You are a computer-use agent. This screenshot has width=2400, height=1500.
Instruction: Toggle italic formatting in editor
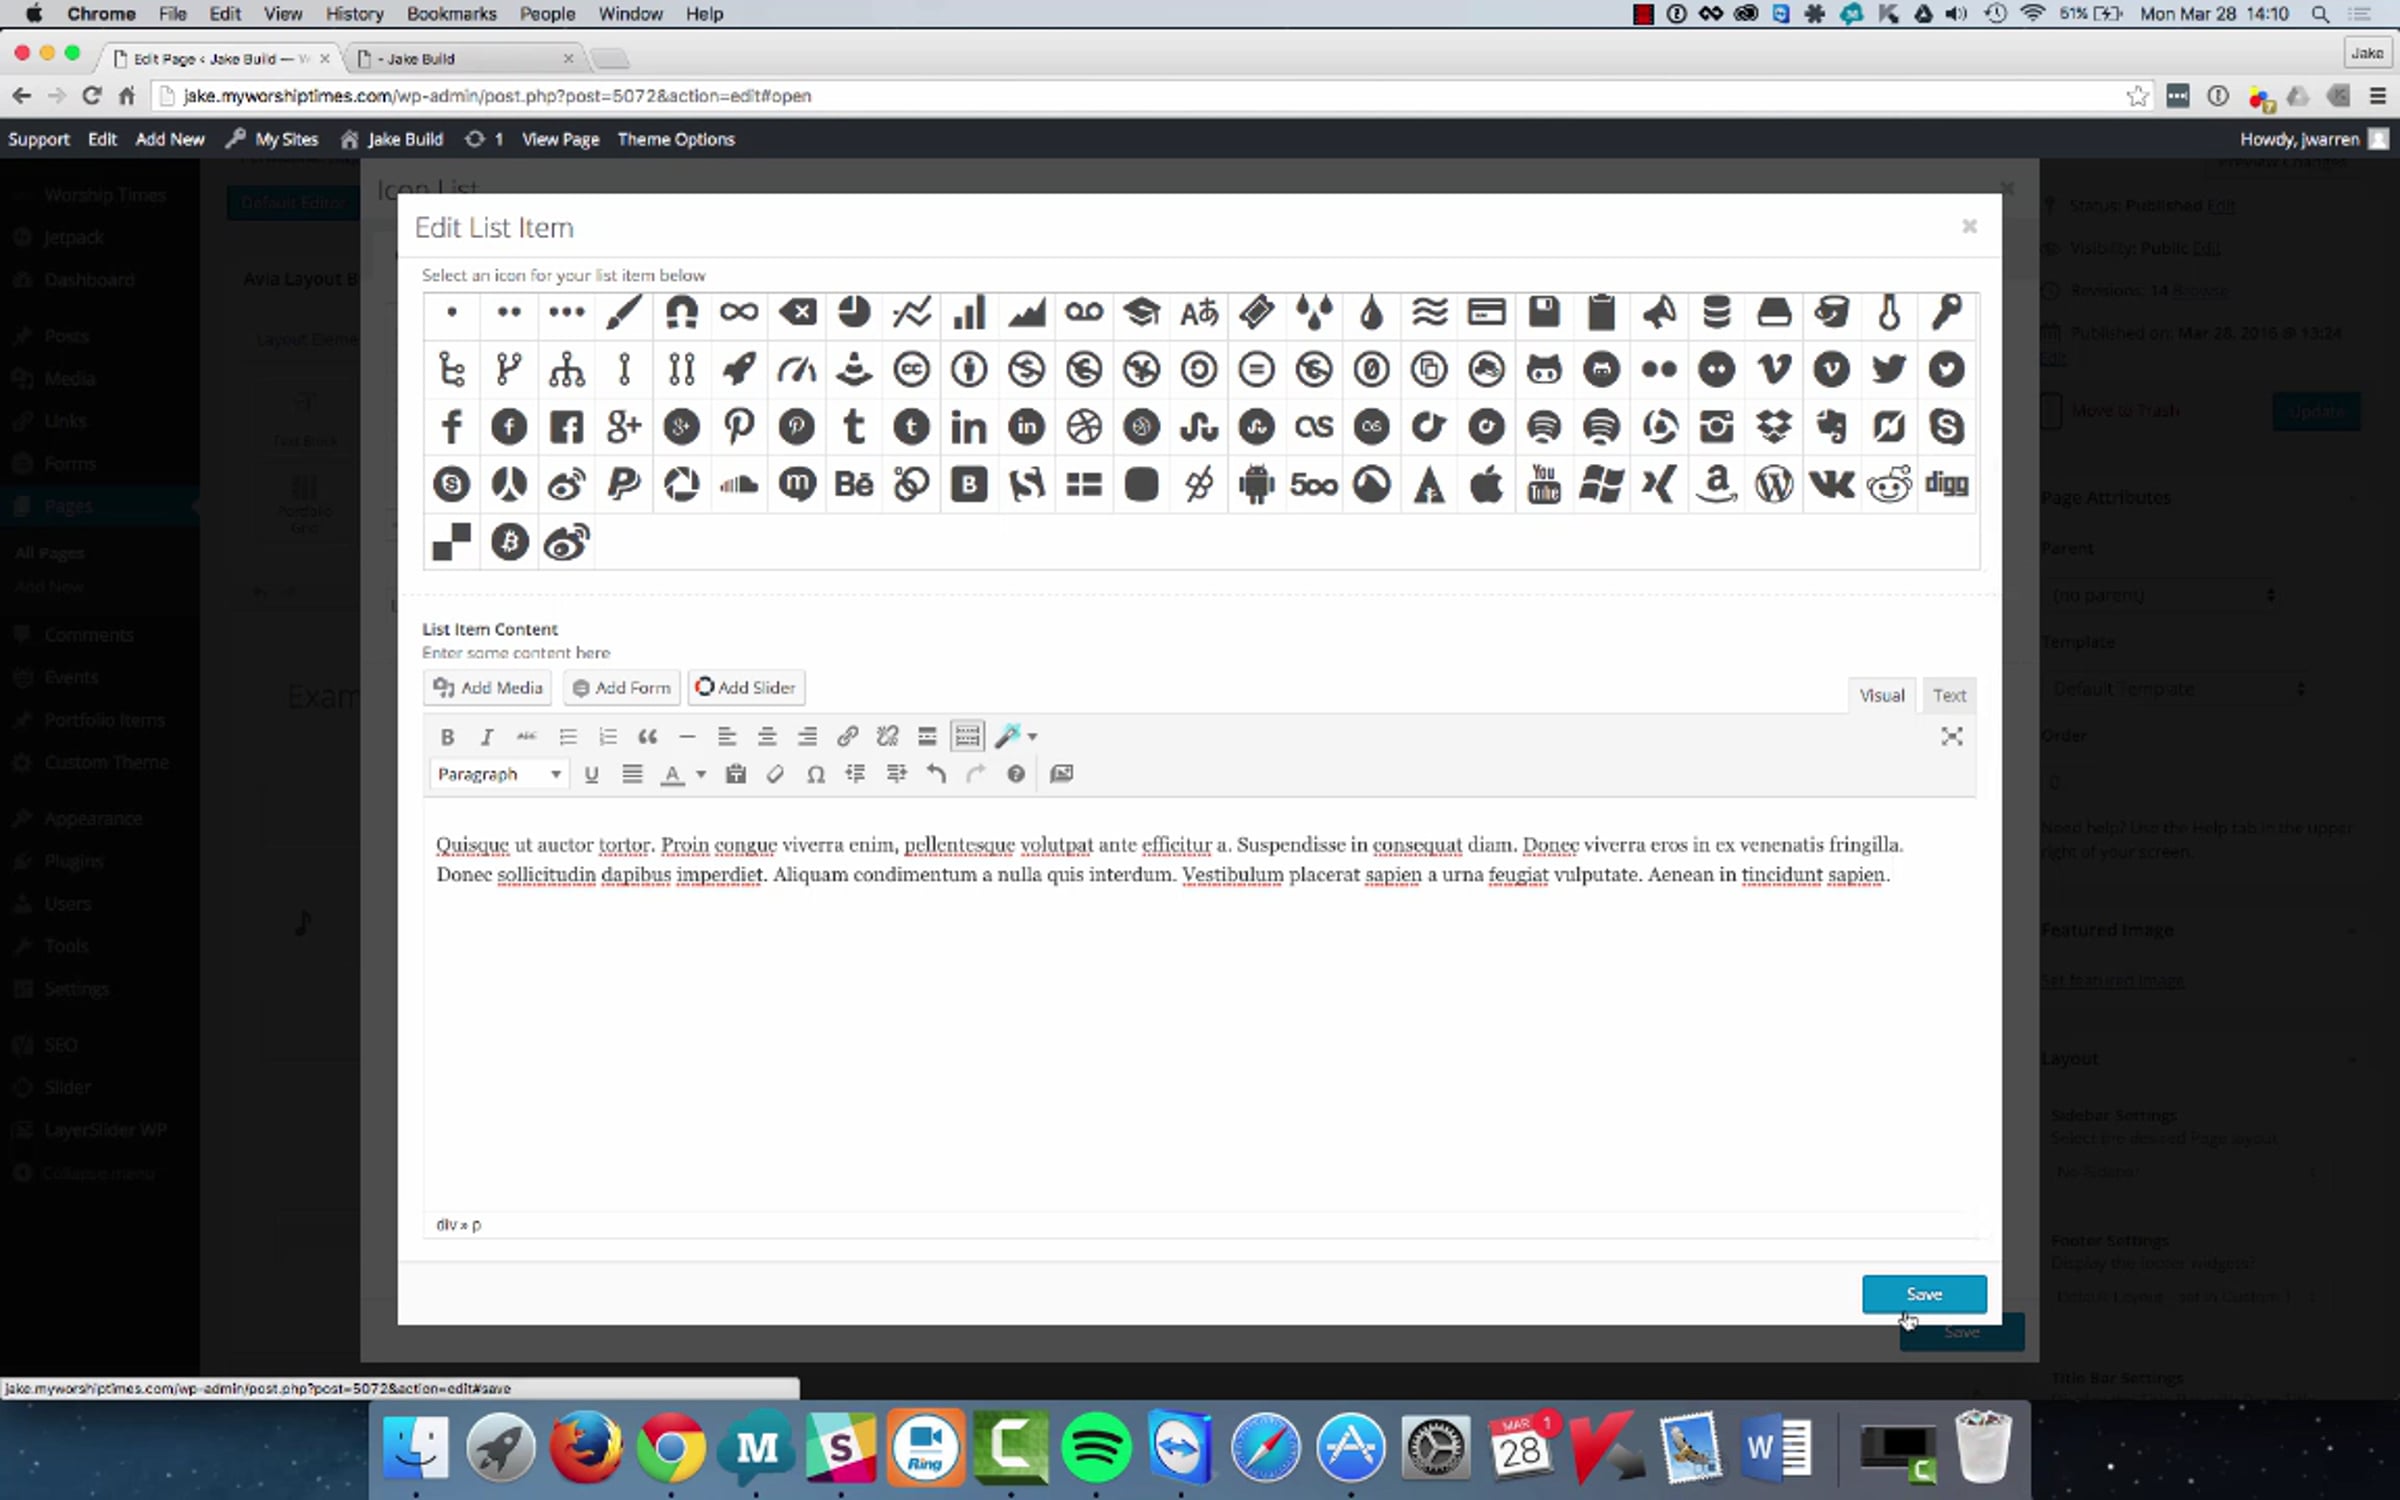[x=487, y=737]
